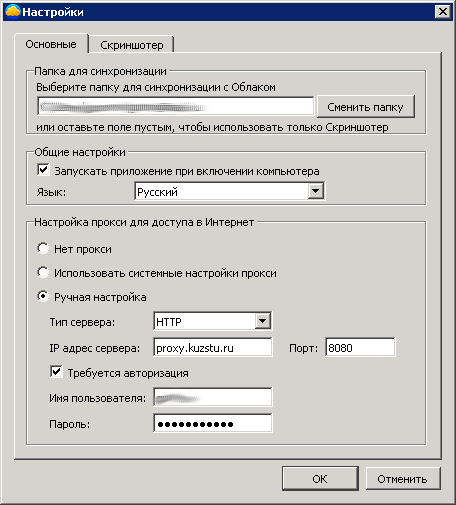456x505 pixels.
Task: Click the Отменить cancel button
Action: pos(403,479)
